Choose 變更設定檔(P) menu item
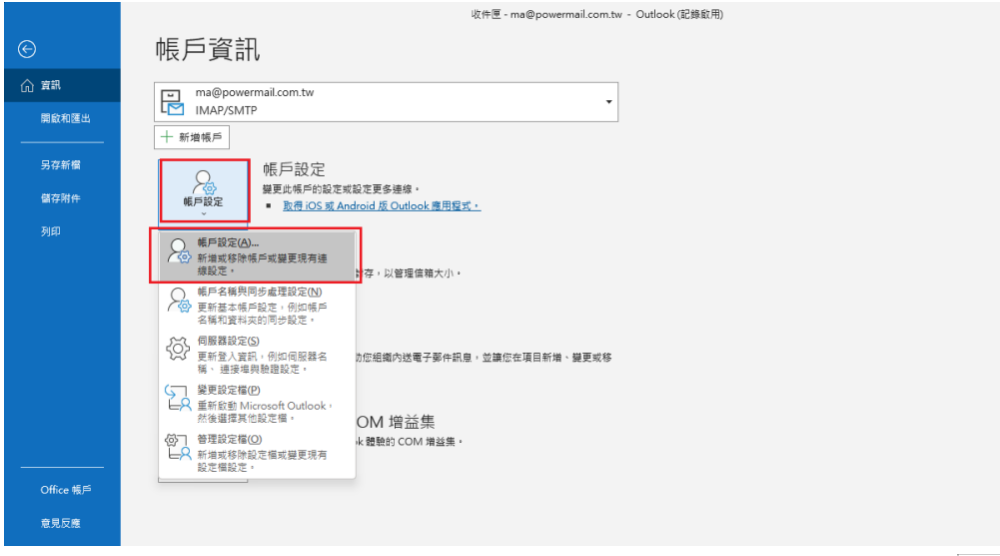The image size is (1000, 556). coord(257,403)
